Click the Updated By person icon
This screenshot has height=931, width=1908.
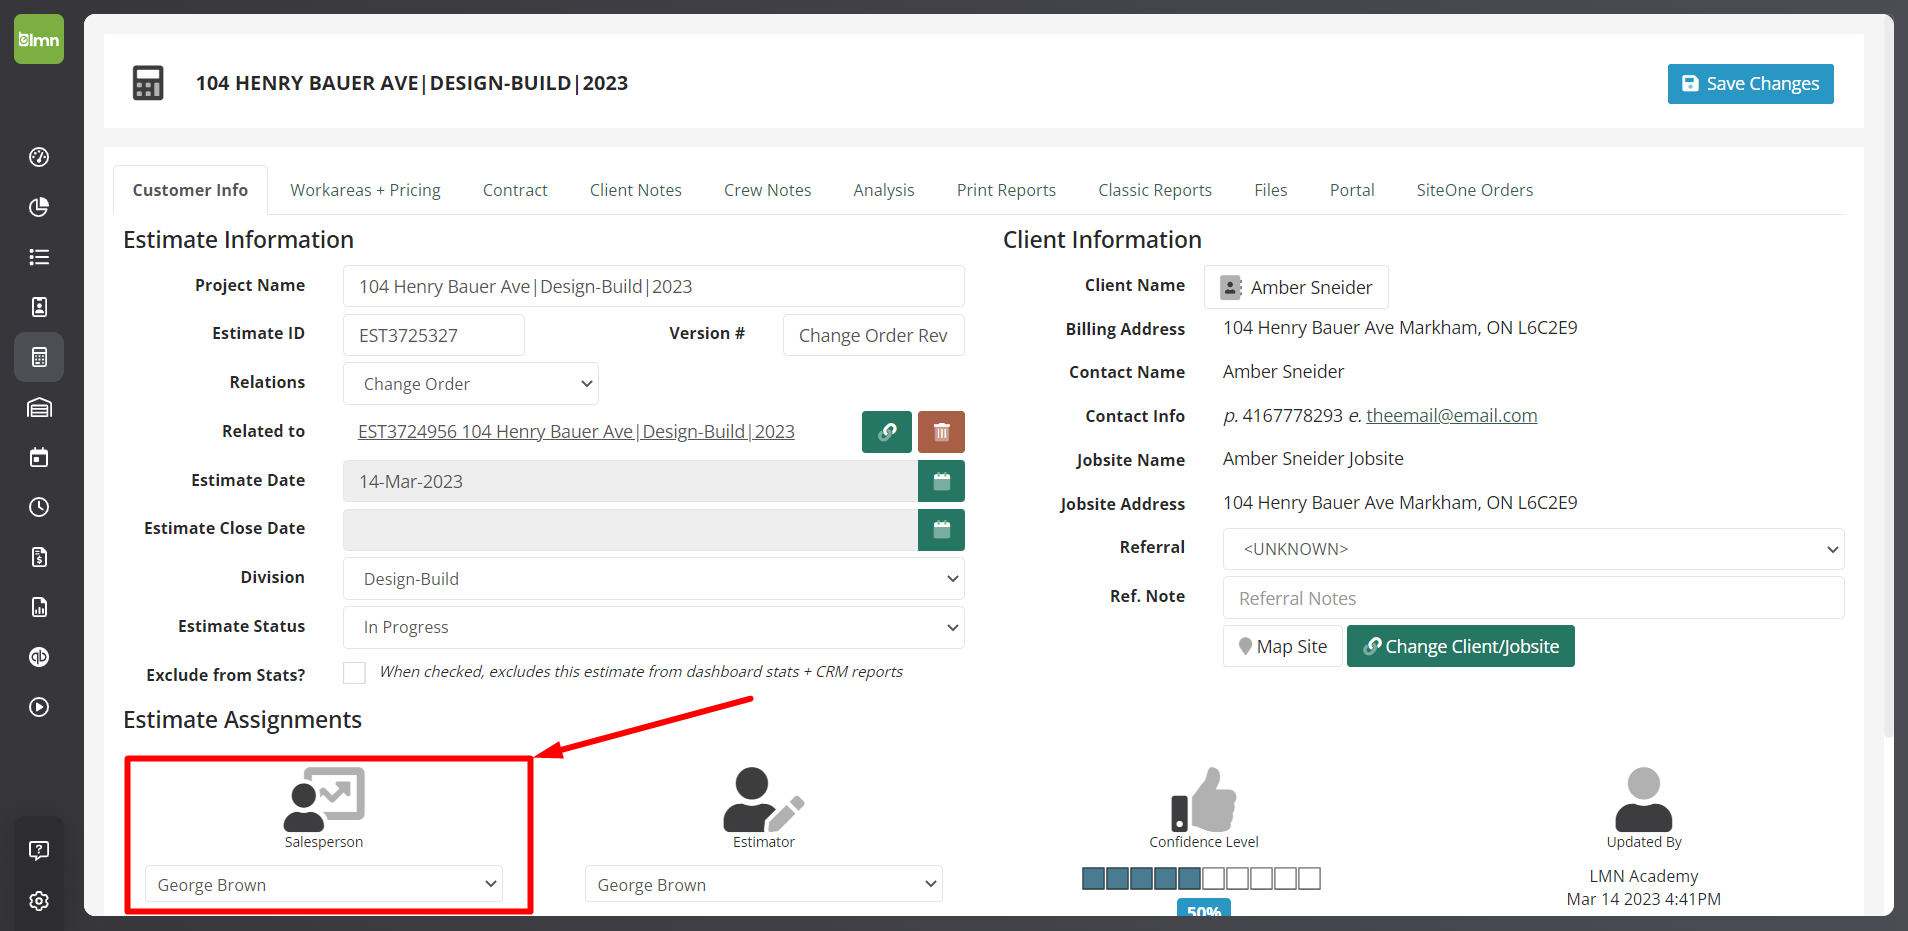point(1644,799)
